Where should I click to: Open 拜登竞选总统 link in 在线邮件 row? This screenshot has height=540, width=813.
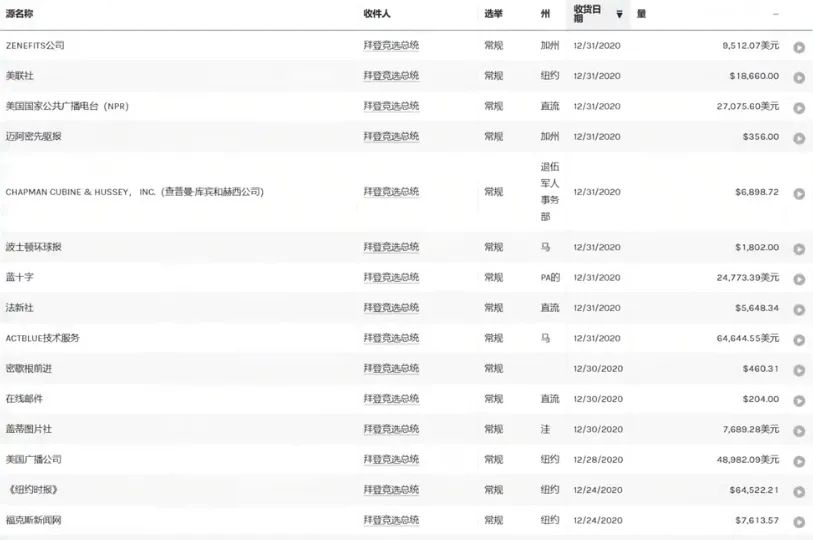coord(391,399)
